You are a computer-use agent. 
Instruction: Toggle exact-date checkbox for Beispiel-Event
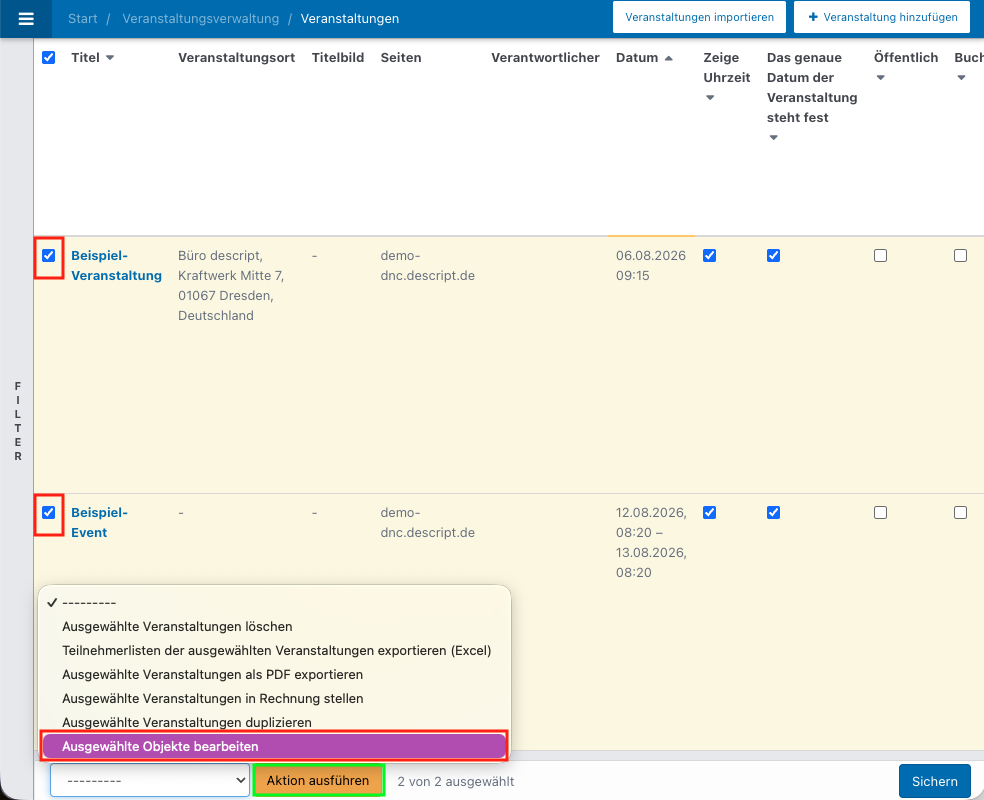pyautogui.click(x=773, y=513)
